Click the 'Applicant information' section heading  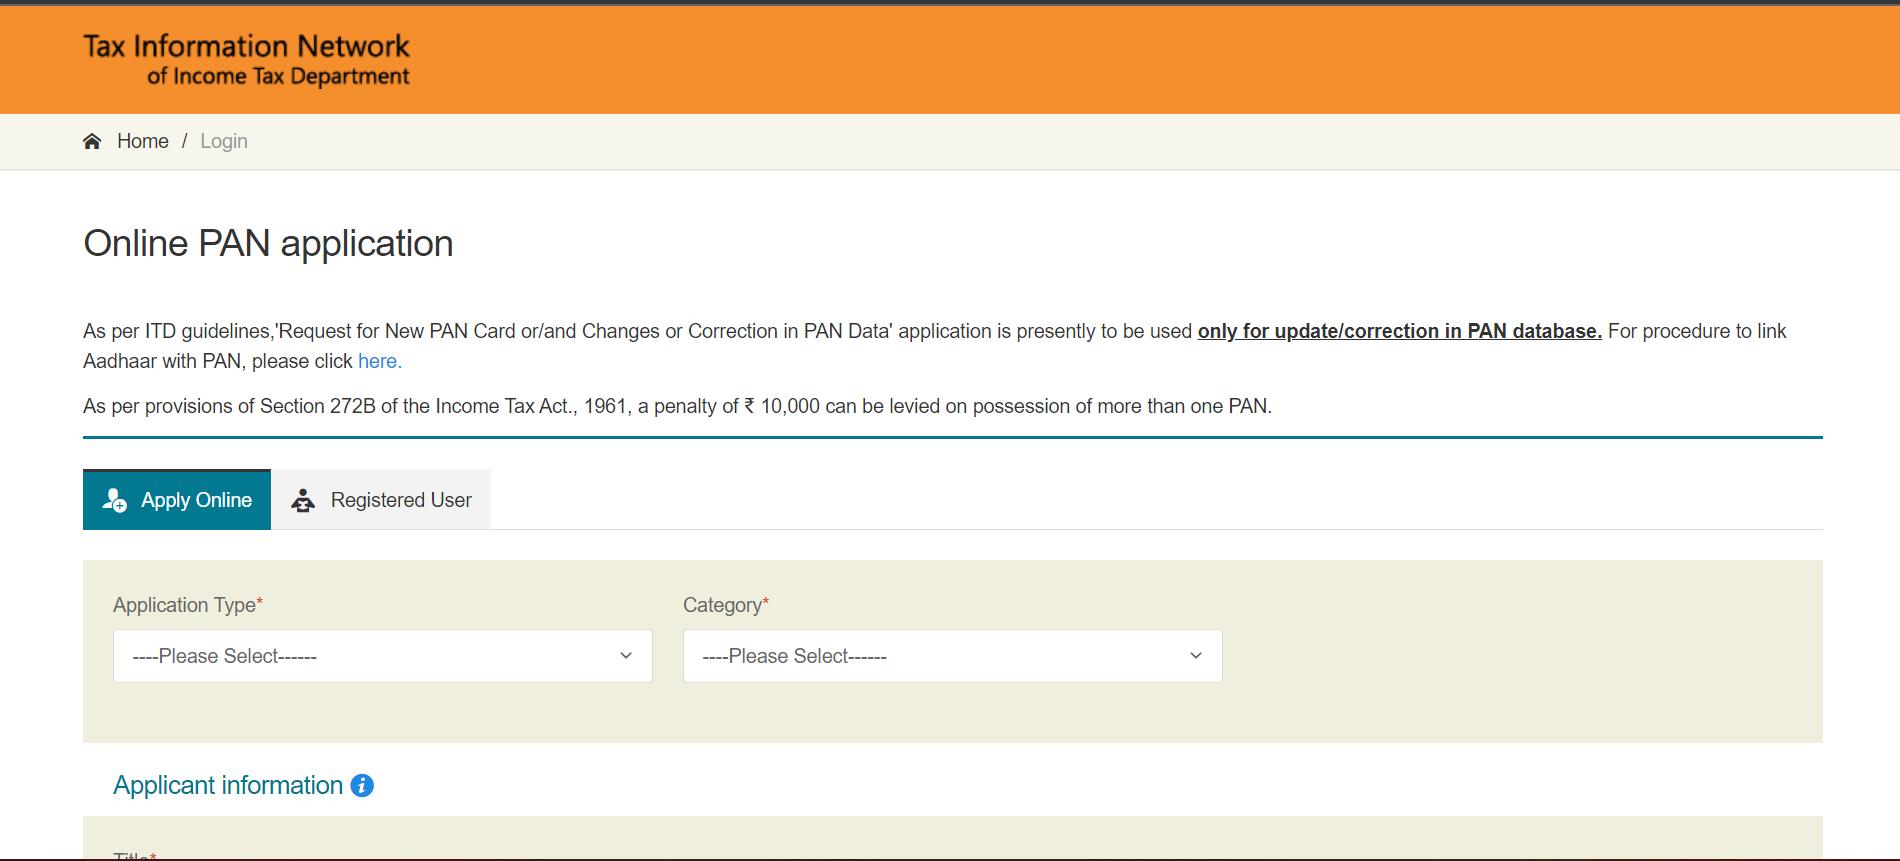point(228,785)
